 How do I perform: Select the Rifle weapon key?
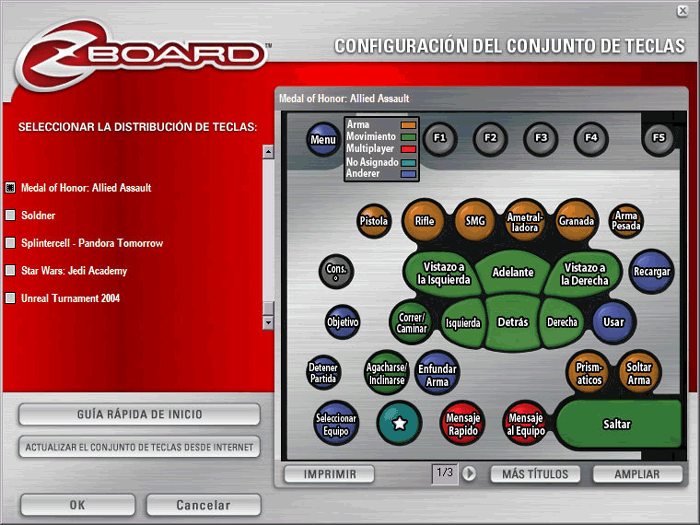pyautogui.click(x=424, y=221)
